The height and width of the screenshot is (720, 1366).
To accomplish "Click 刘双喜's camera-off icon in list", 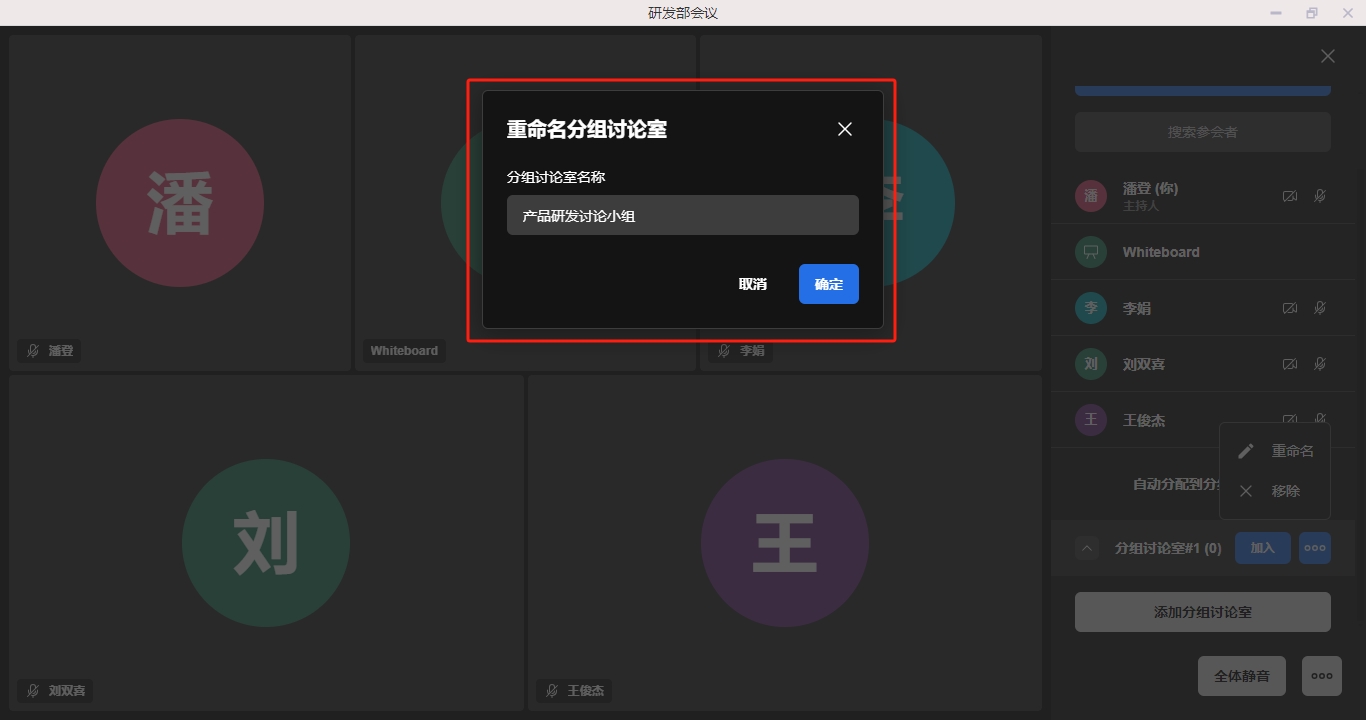I will click(x=1290, y=364).
